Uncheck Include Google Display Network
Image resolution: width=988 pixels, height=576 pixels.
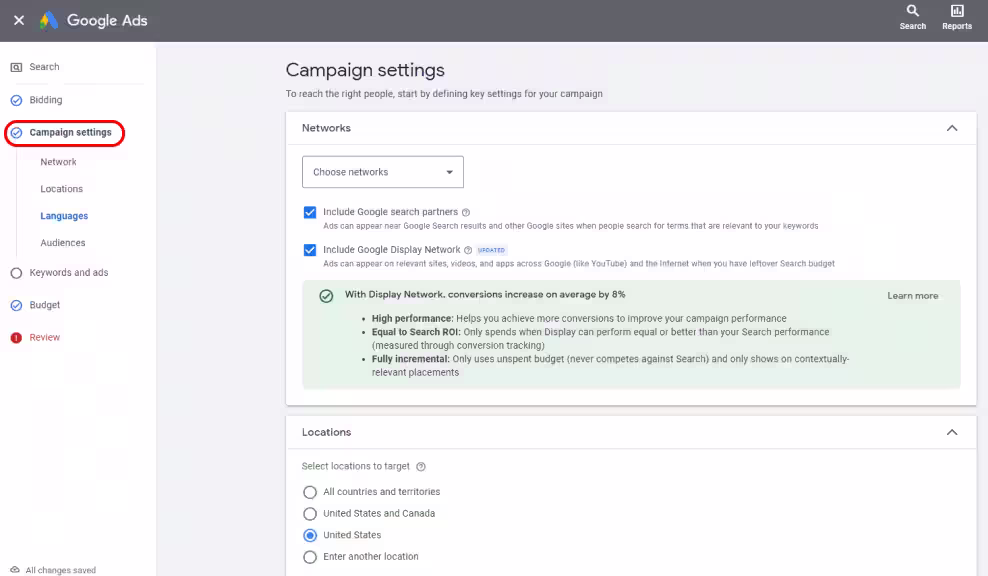click(309, 250)
